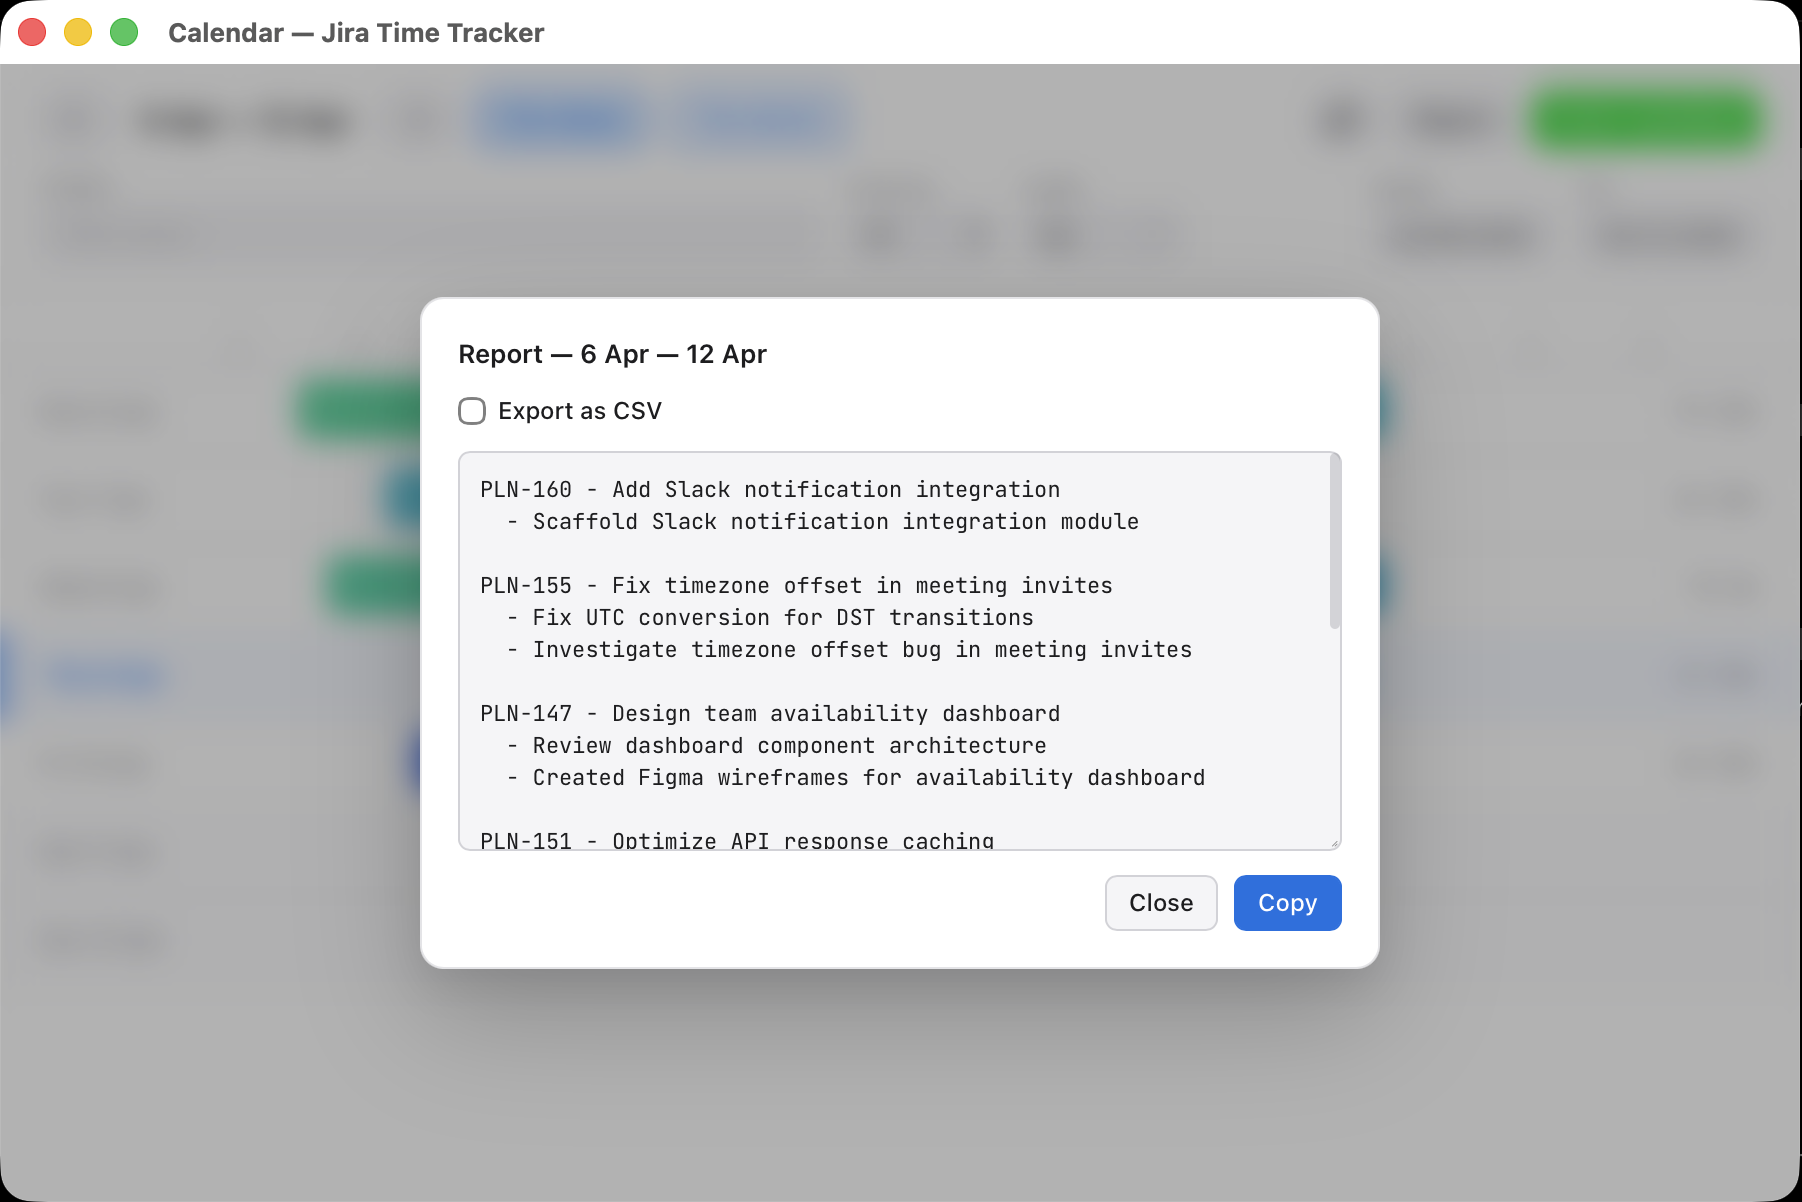The height and width of the screenshot is (1202, 1802).
Task: Click the text area resize handle corner
Action: pyautogui.click(x=1334, y=843)
